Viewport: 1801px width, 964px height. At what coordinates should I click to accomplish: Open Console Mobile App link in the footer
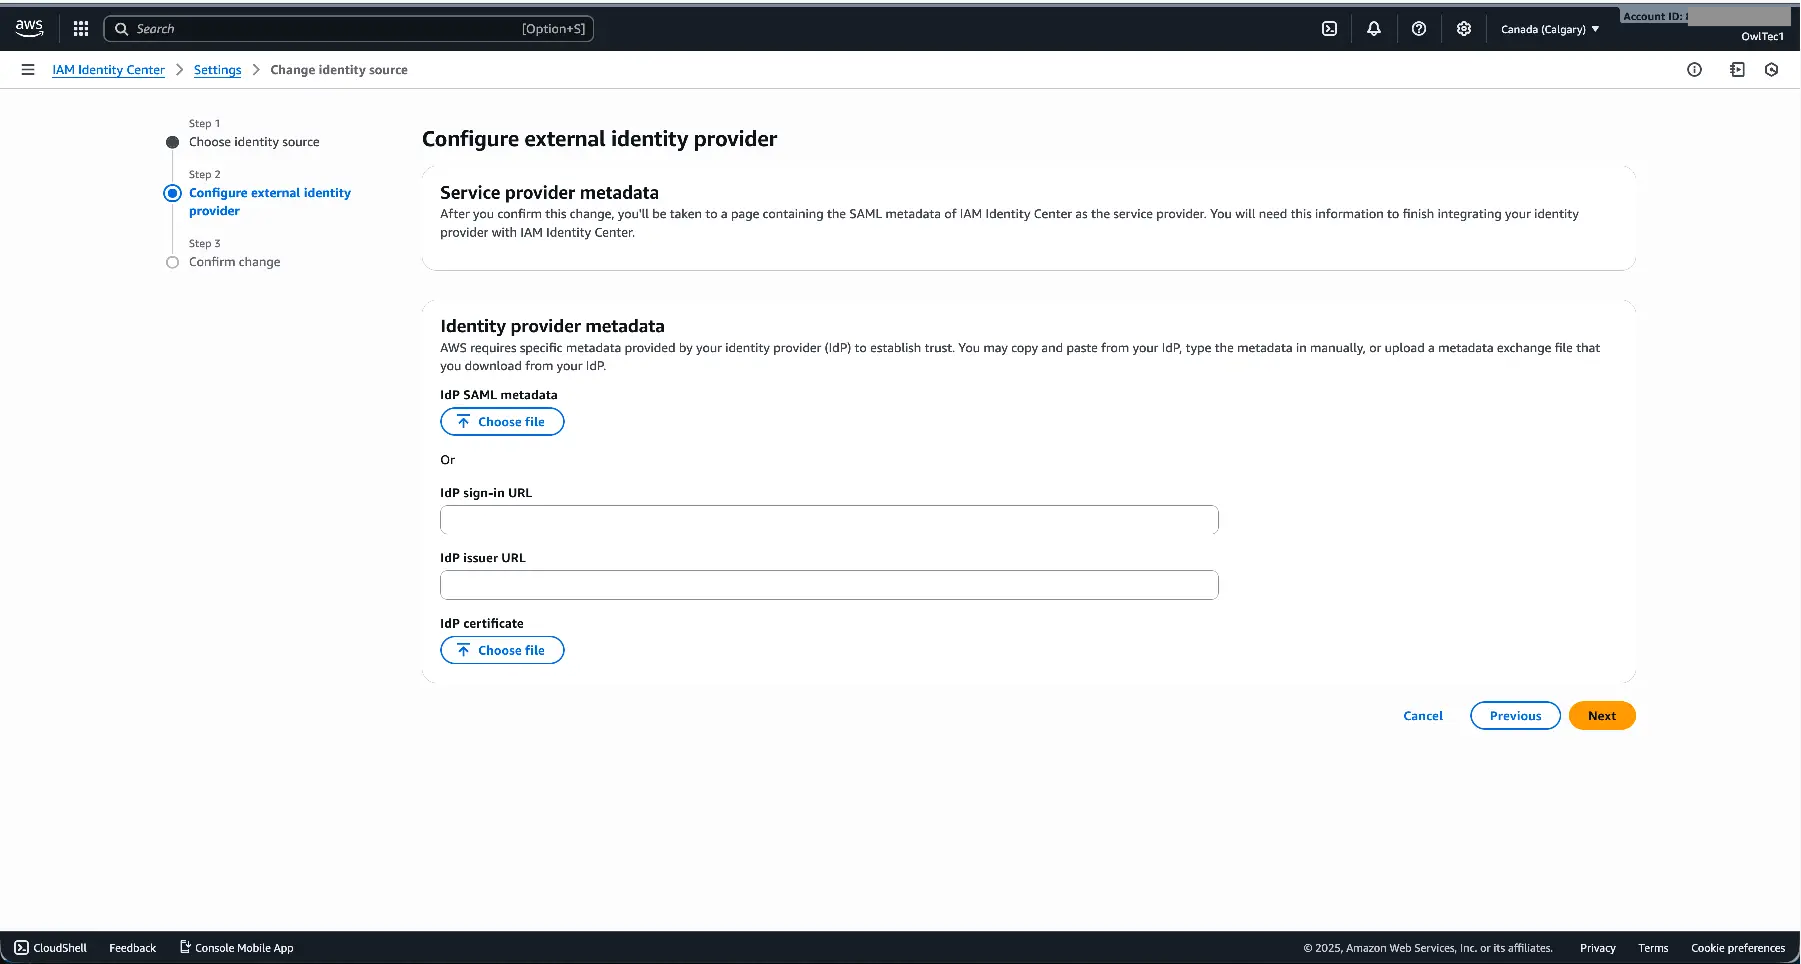[x=236, y=948]
